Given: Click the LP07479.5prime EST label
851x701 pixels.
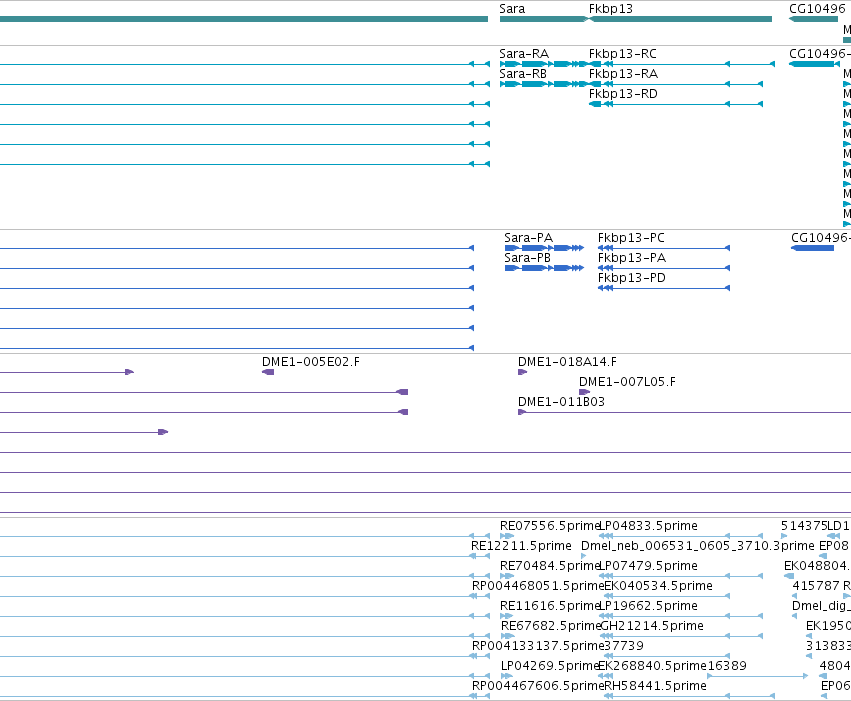Looking at the screenshot, I should (648, 566).
